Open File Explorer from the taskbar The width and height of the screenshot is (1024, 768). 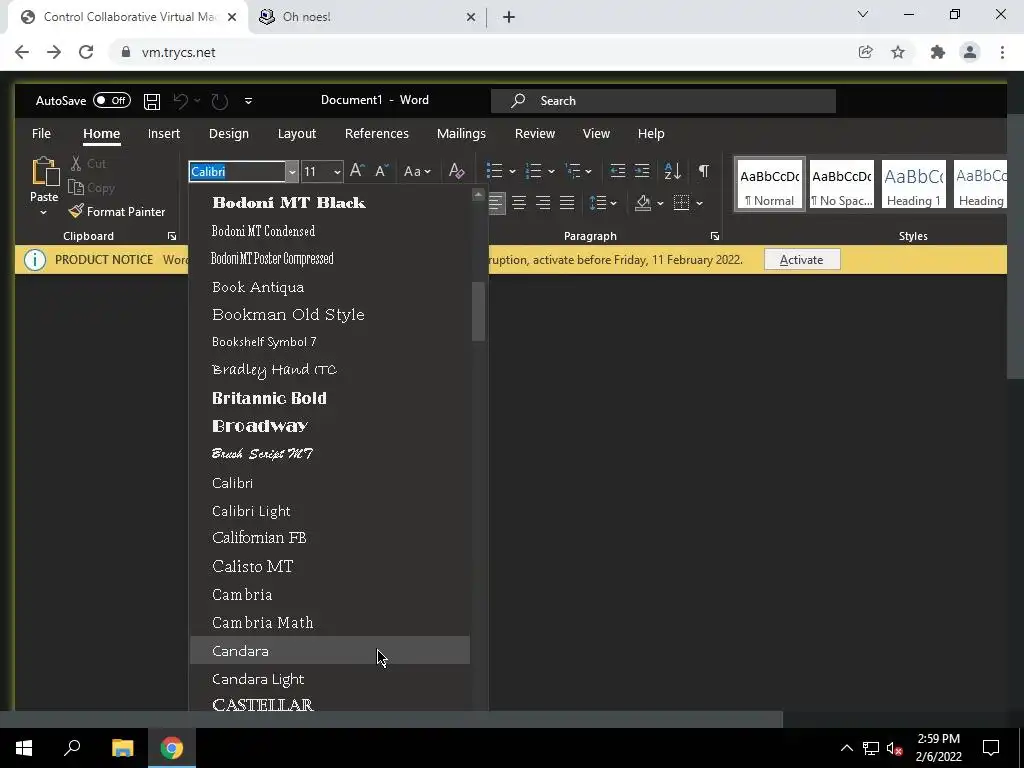point(122,748)
